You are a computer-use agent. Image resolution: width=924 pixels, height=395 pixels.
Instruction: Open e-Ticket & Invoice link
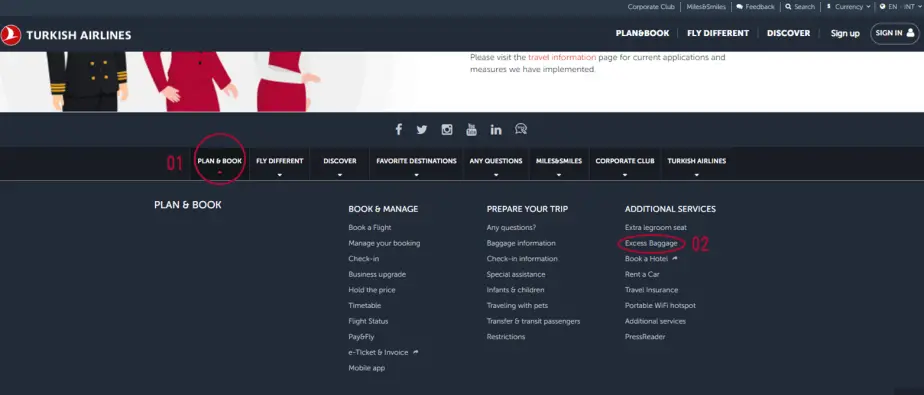click(x=383, y=353)
